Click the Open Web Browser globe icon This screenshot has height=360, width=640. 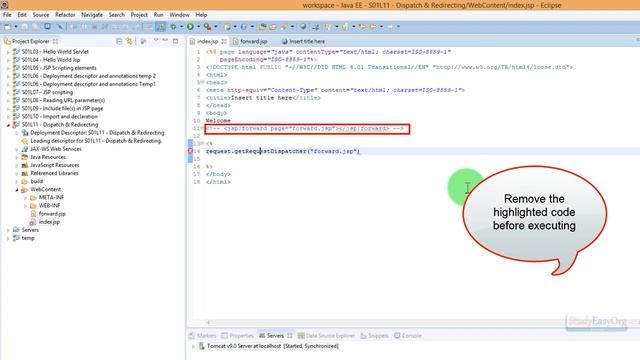tap(303, 27)
